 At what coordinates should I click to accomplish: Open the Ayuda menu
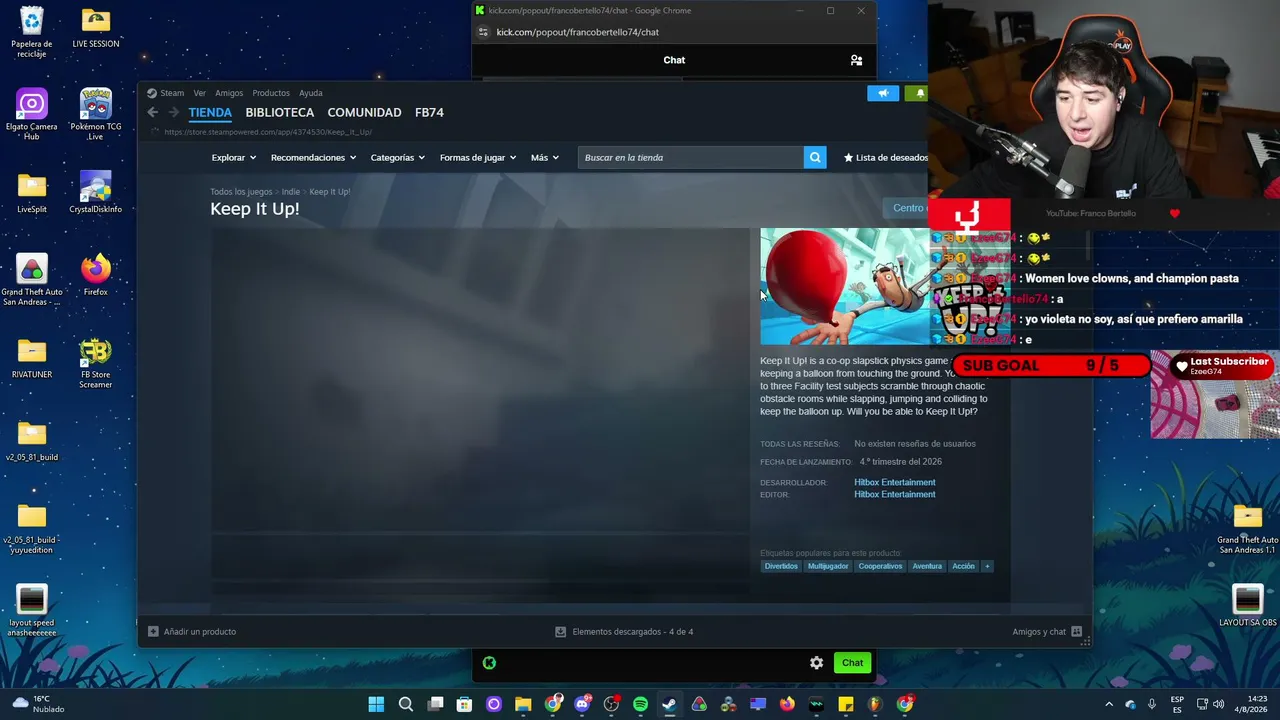[311, 93]
